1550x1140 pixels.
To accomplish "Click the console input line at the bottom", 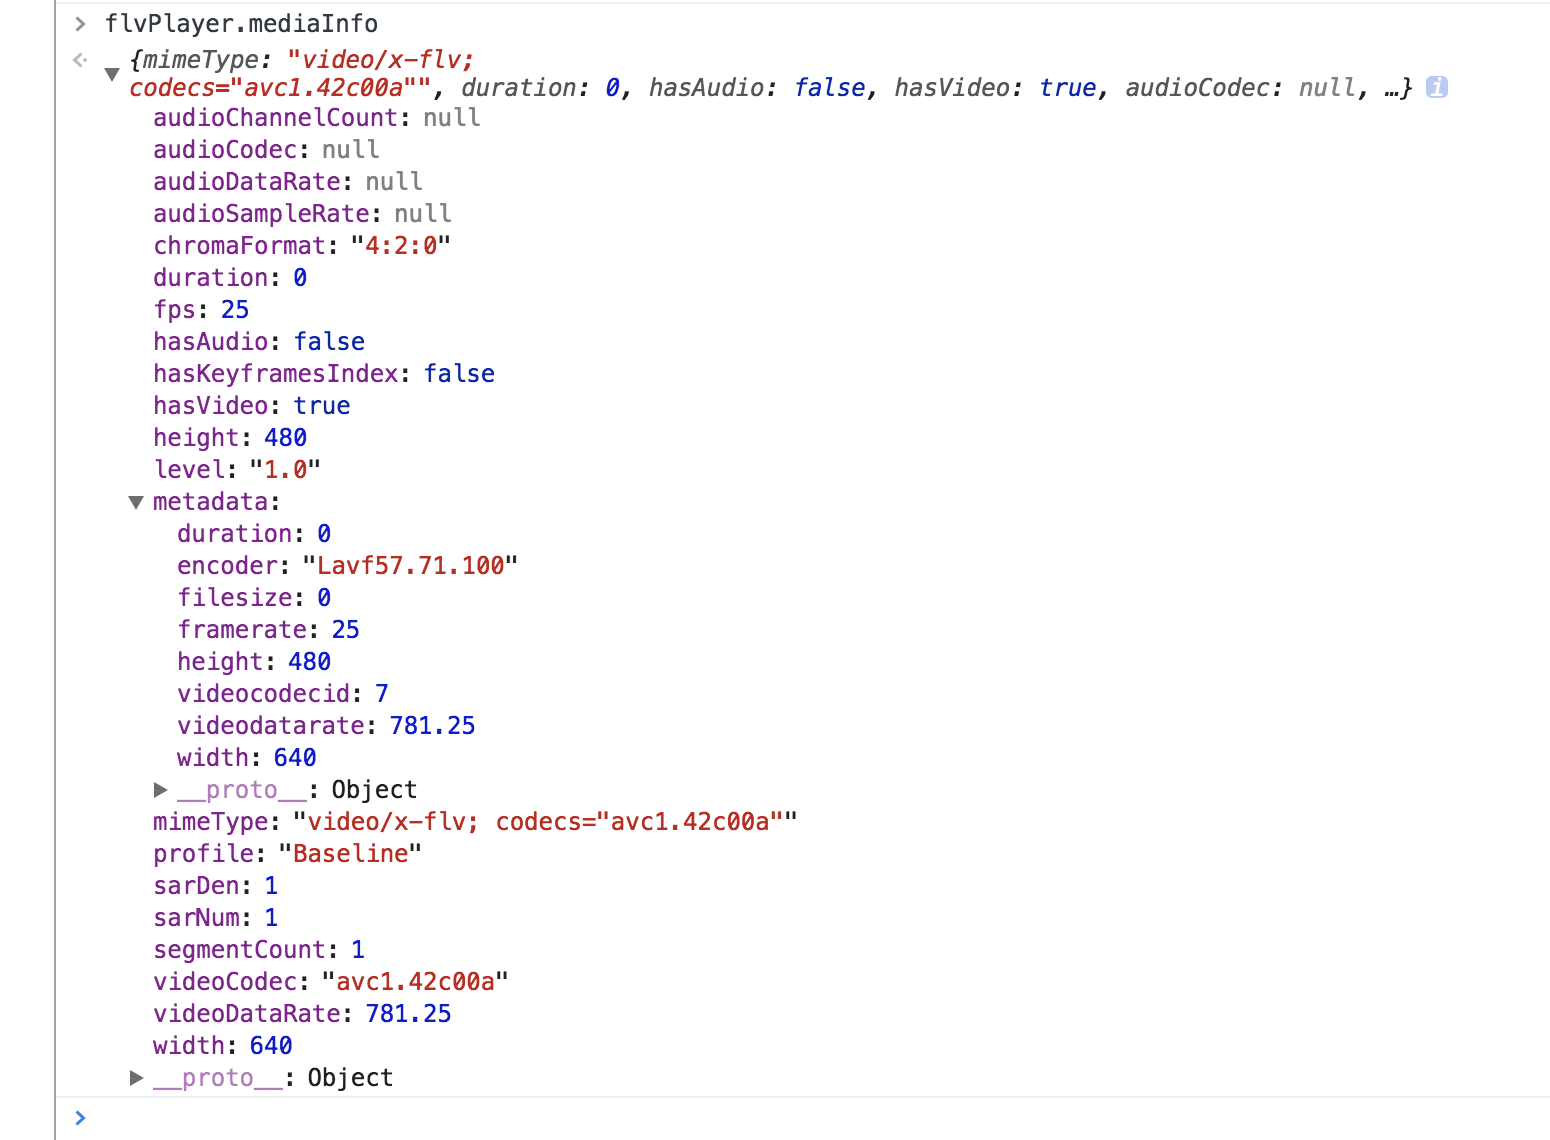I will point(400,1118).
